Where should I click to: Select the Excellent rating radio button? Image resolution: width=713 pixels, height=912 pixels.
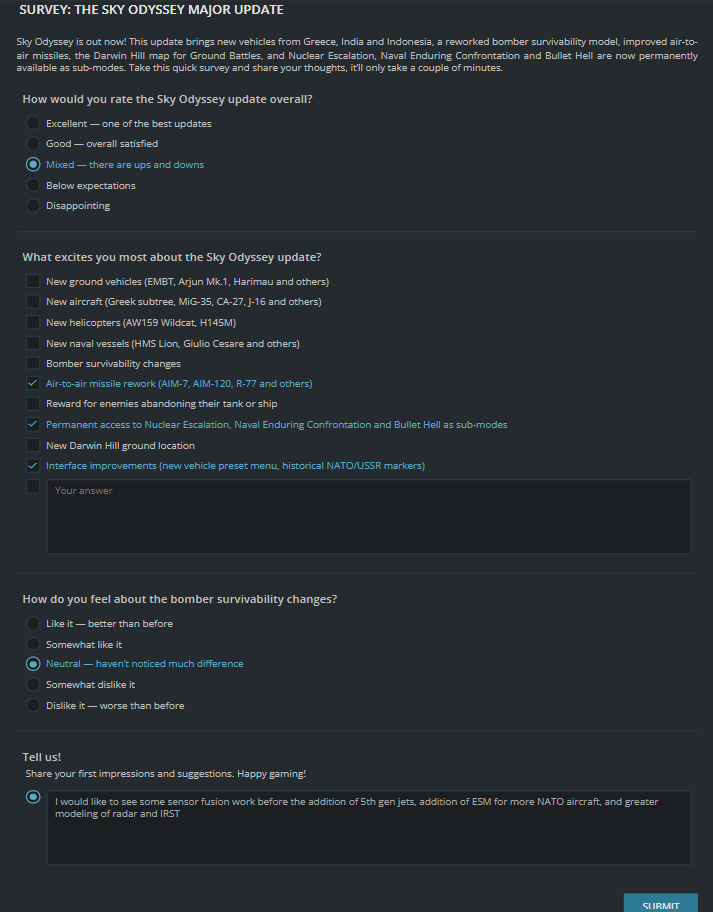(x=33, y=123)
